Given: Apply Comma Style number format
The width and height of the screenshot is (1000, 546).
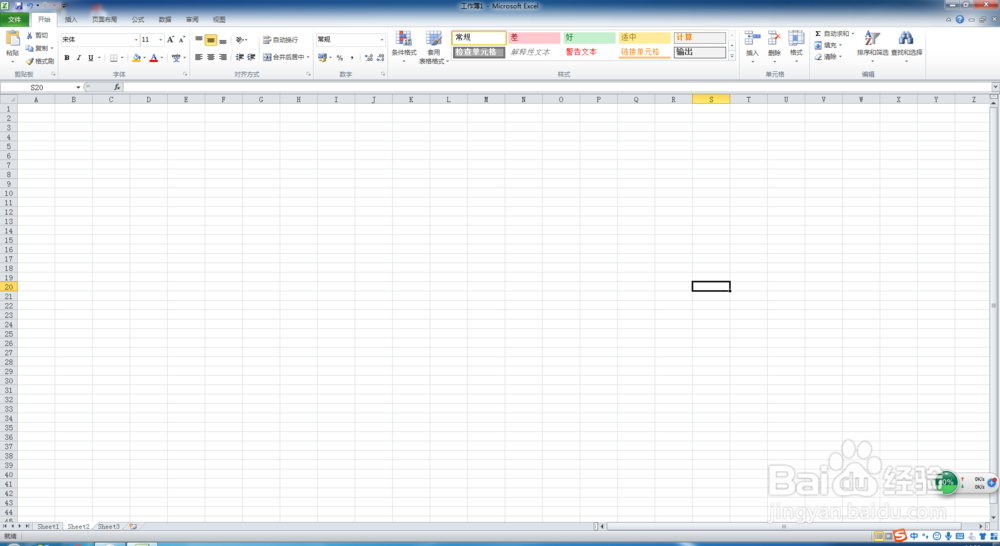Looking at the screenshot, I should (x=352, y=58).
